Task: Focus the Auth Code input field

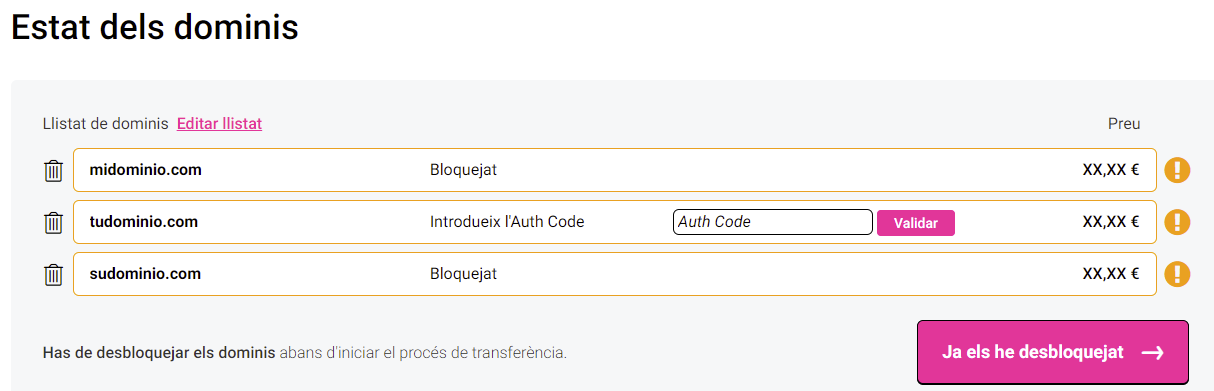Action: click(x=772, y=222)
